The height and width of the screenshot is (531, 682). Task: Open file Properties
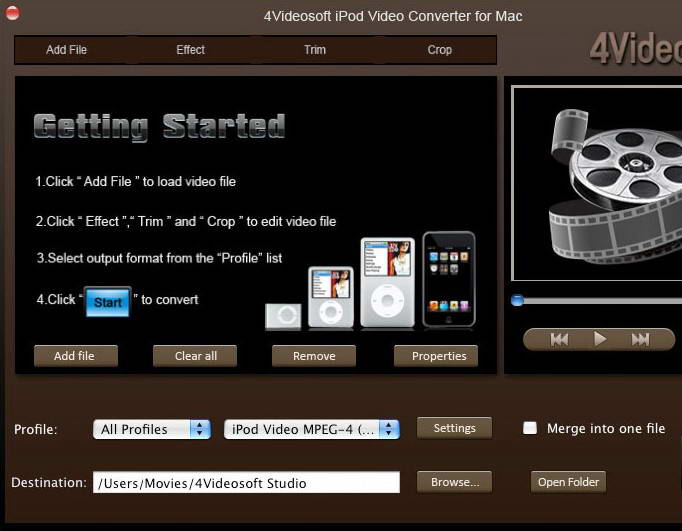click(x=436, y=356)
